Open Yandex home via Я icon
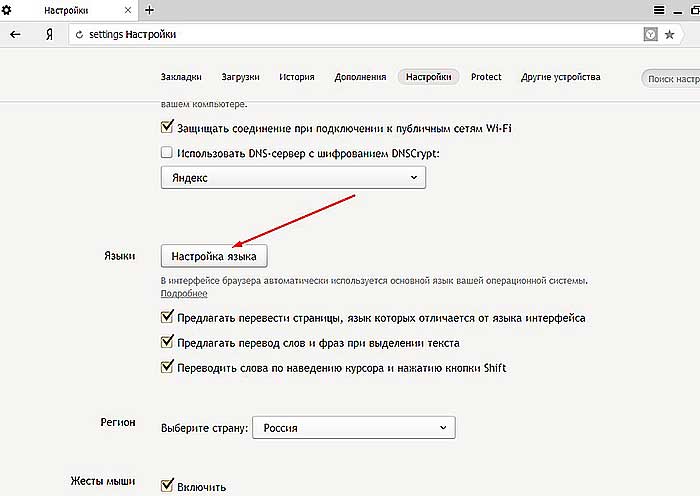This screenshot has width=700, height=496. pos(49,34)
